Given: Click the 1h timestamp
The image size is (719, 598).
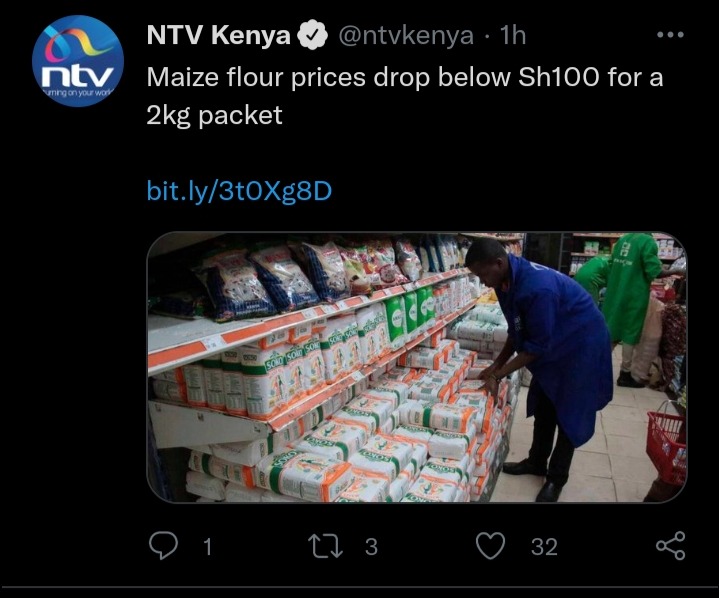Looking at the screenshot, I should tap(513, 35).
